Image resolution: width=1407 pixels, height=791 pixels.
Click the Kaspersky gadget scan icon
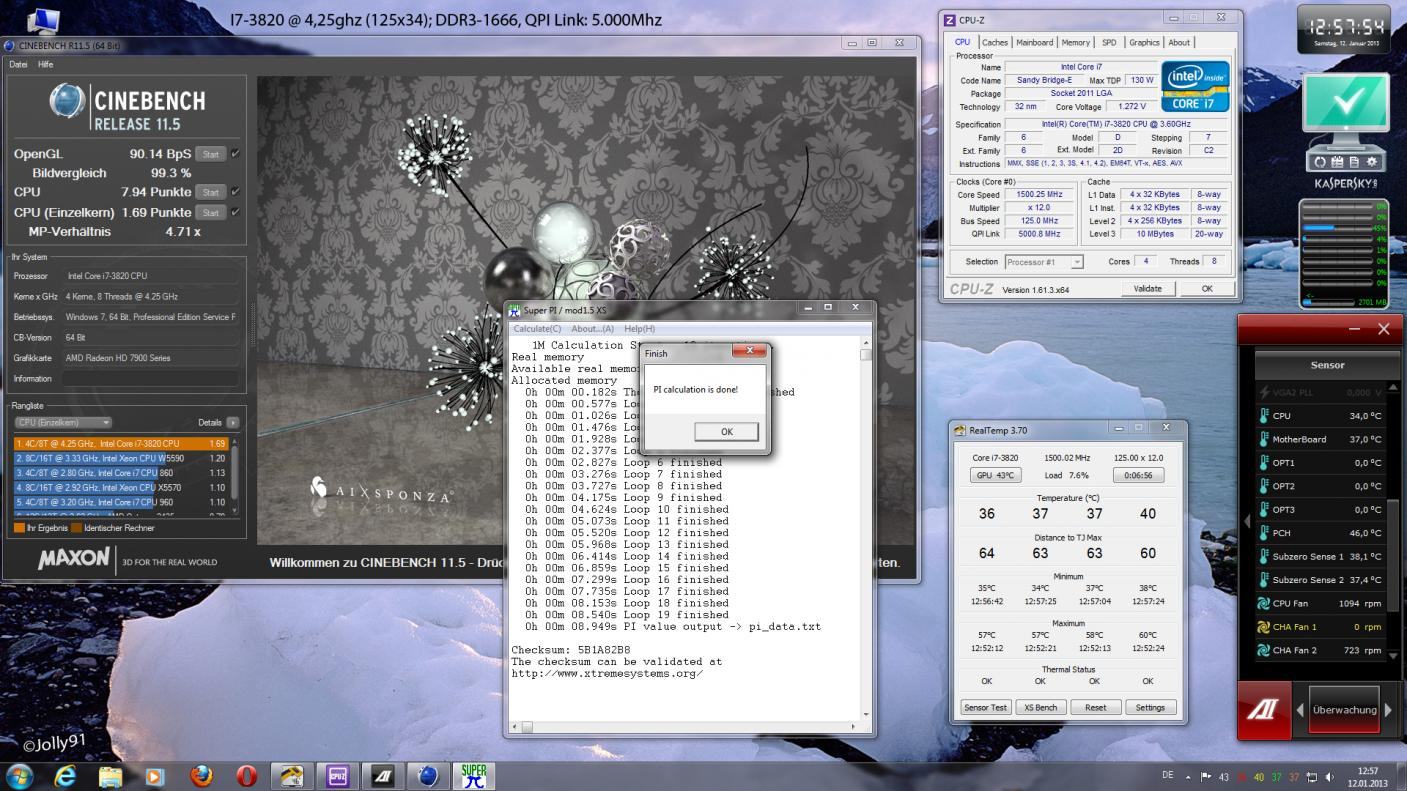1319,162
